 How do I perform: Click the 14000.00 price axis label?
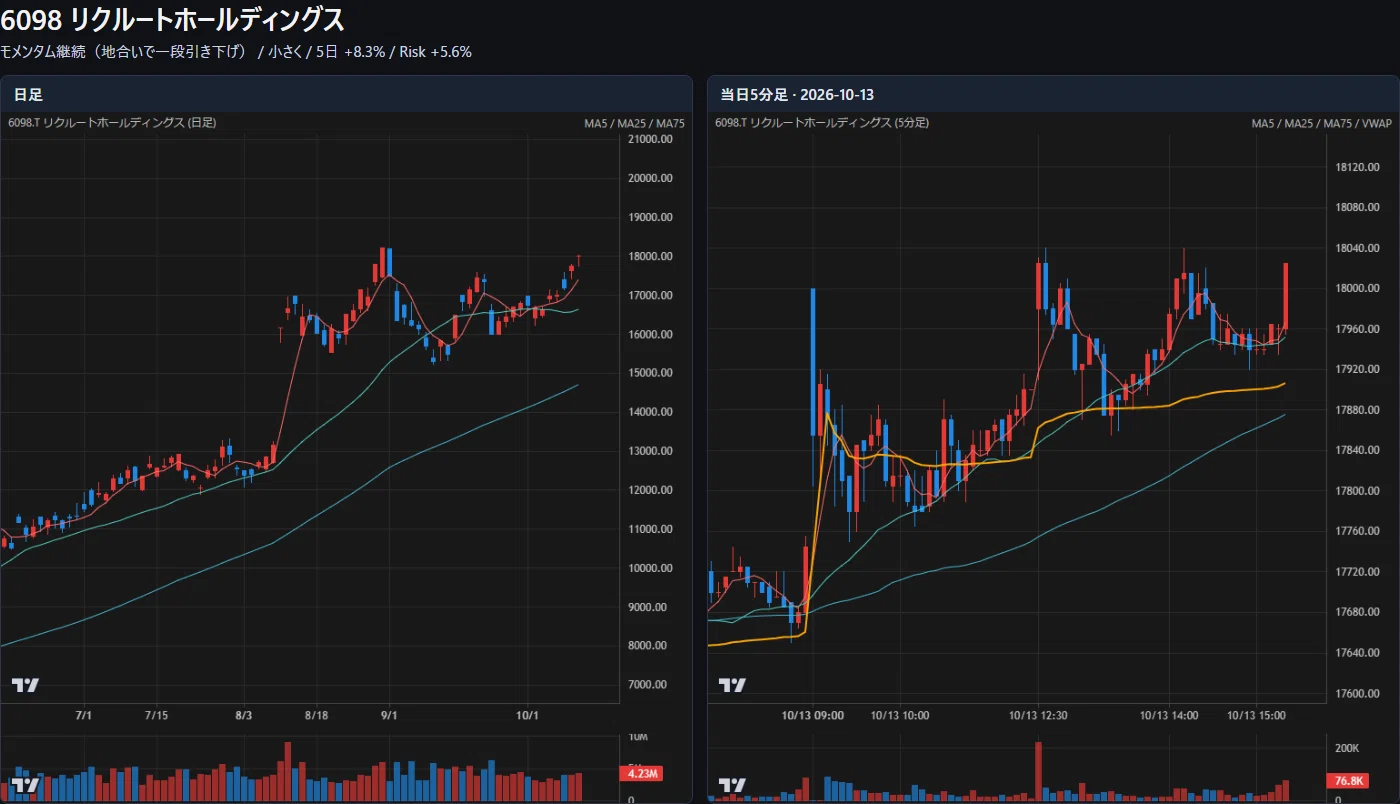pyautogui.click(x=648, y=412)
